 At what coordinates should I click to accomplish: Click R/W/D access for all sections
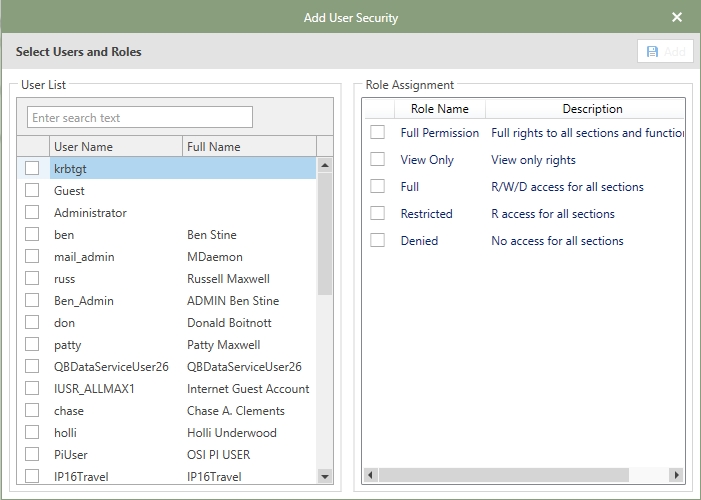pos(567,187)
